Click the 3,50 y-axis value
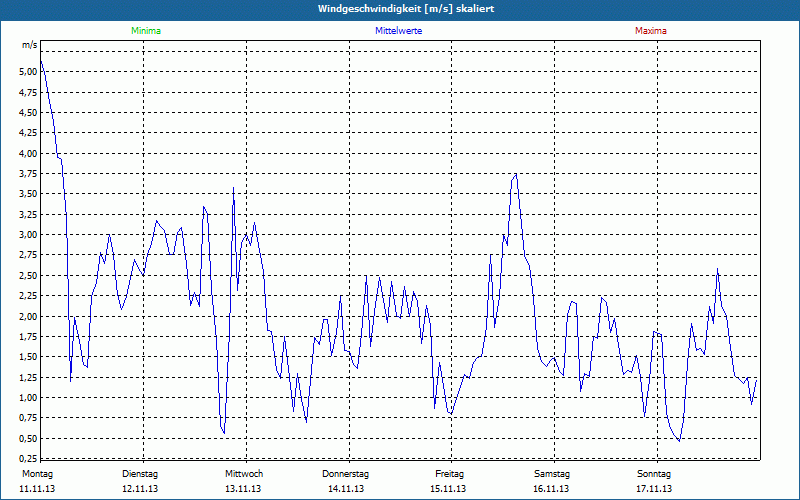800x500 pixels. [x=28, y=194]
